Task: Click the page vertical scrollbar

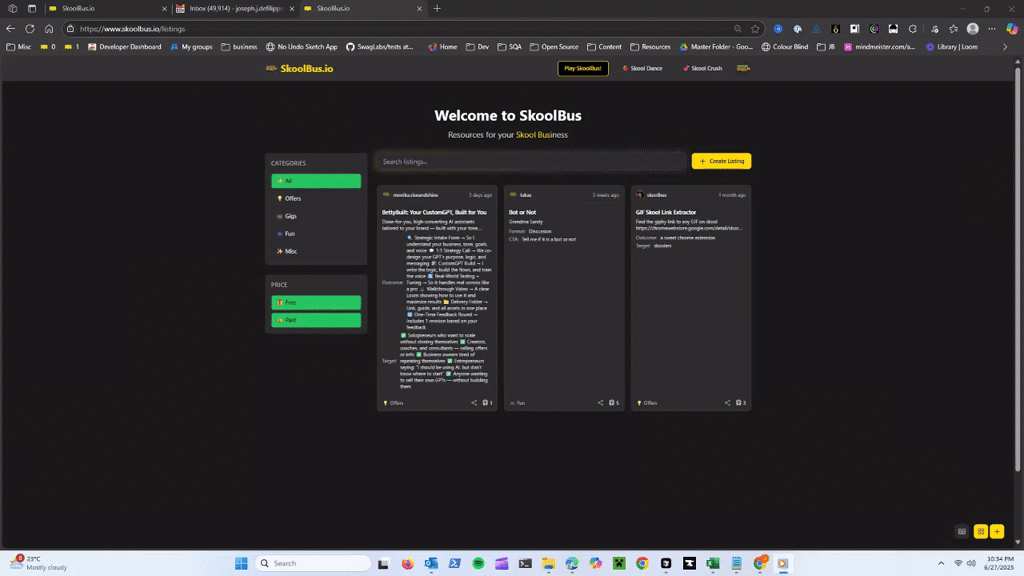Action: 1017,268
